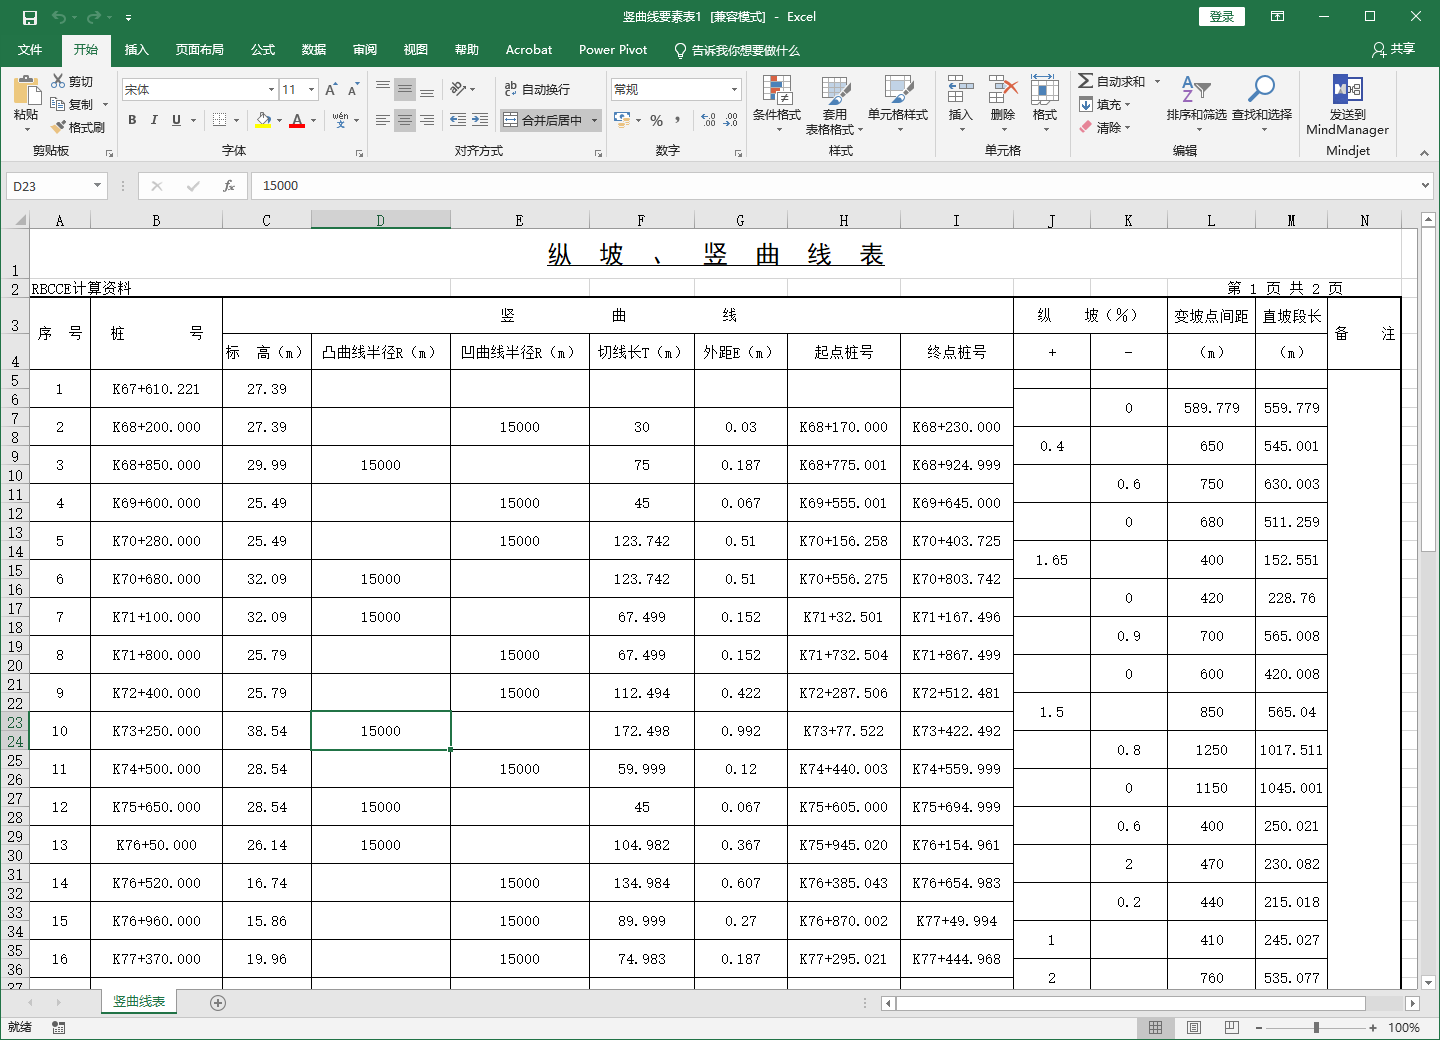The image size is (1440, 1040).
Task: Click the Insert Function fx icon
Action: 229,186
